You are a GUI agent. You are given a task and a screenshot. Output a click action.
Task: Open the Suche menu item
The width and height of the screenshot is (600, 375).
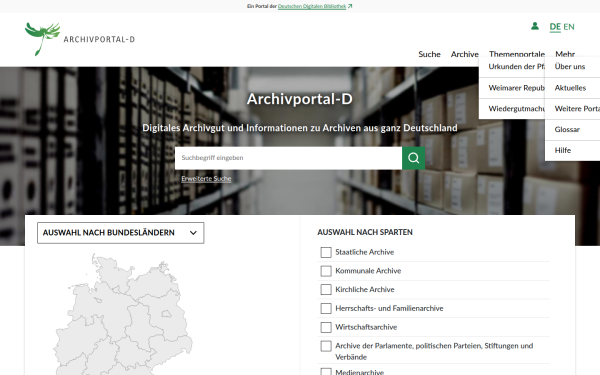click(429, 54)
